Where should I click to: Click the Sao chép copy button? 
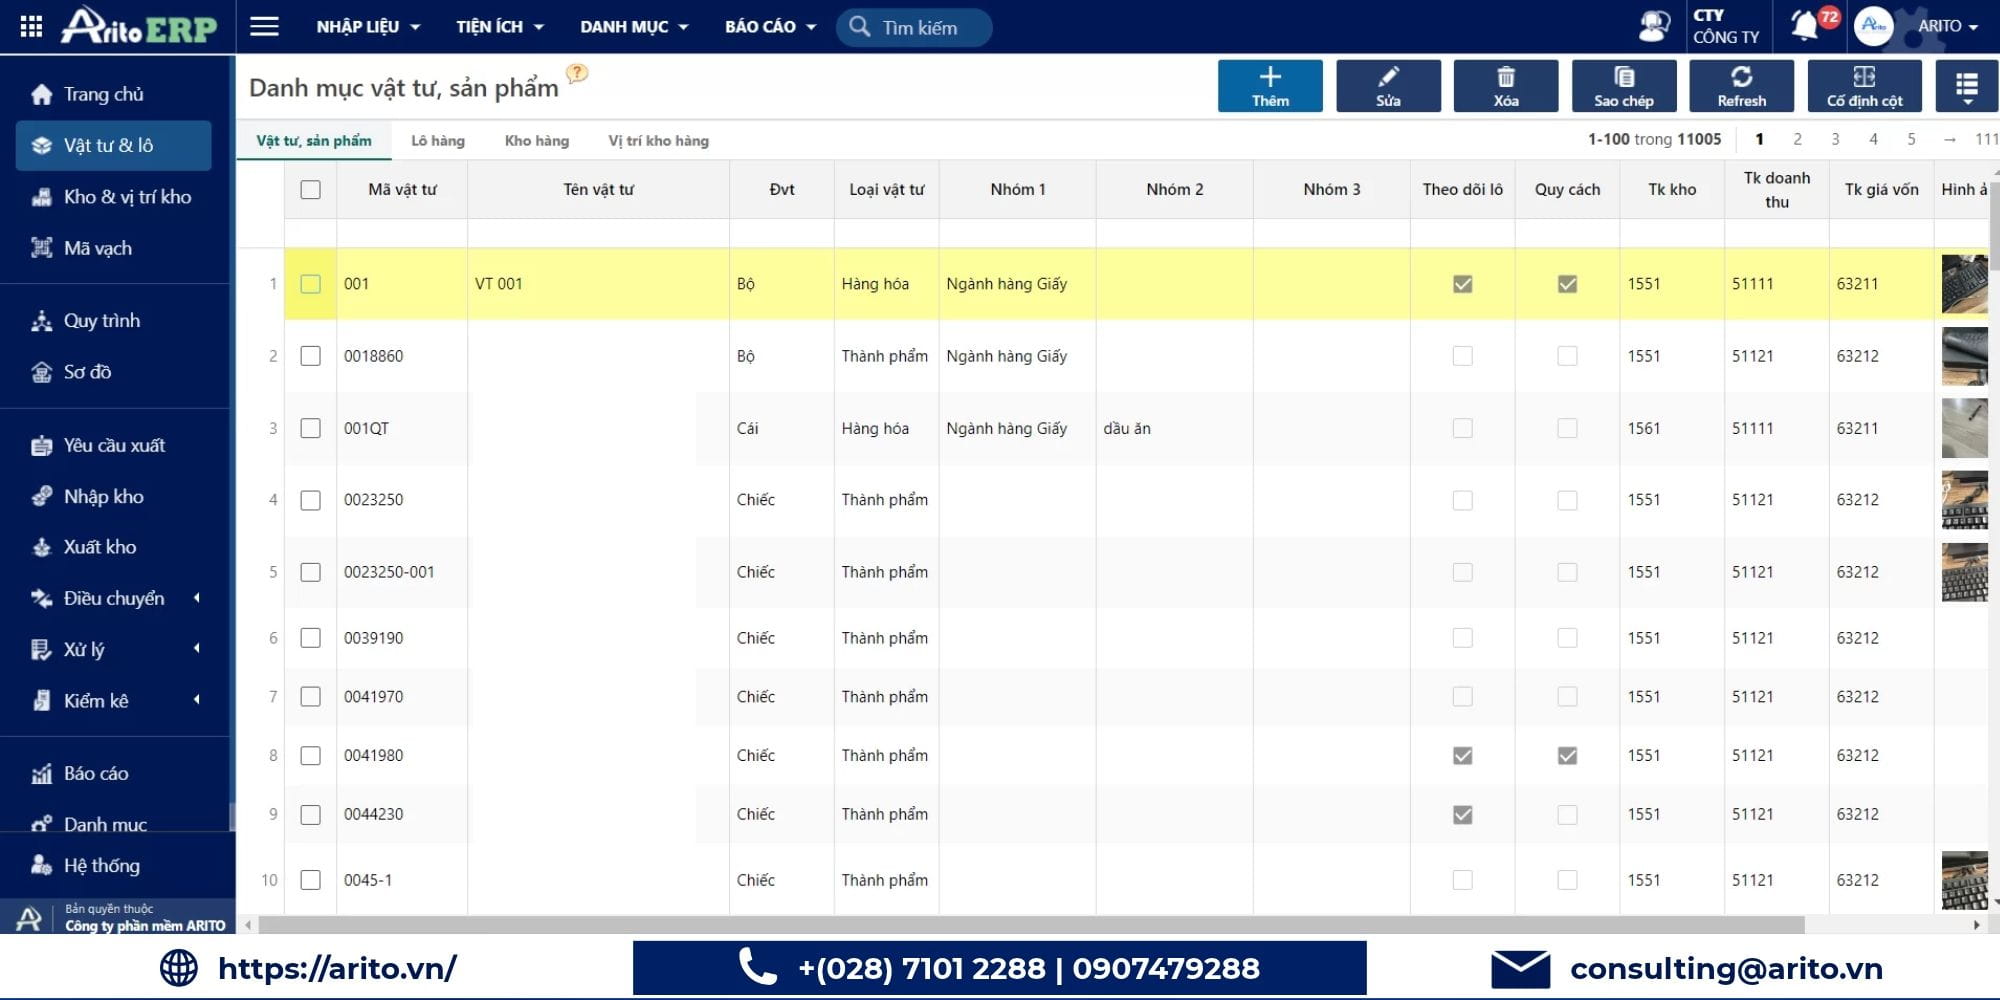point(1624,86)
